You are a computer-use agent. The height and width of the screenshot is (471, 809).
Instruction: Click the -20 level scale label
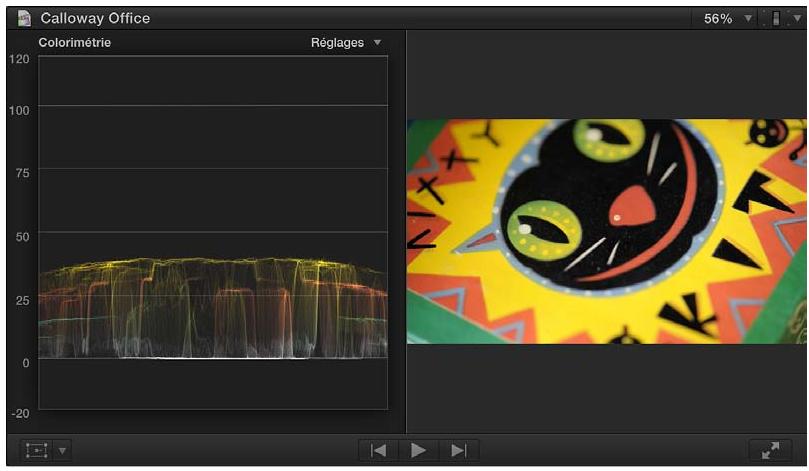(20, 413)
